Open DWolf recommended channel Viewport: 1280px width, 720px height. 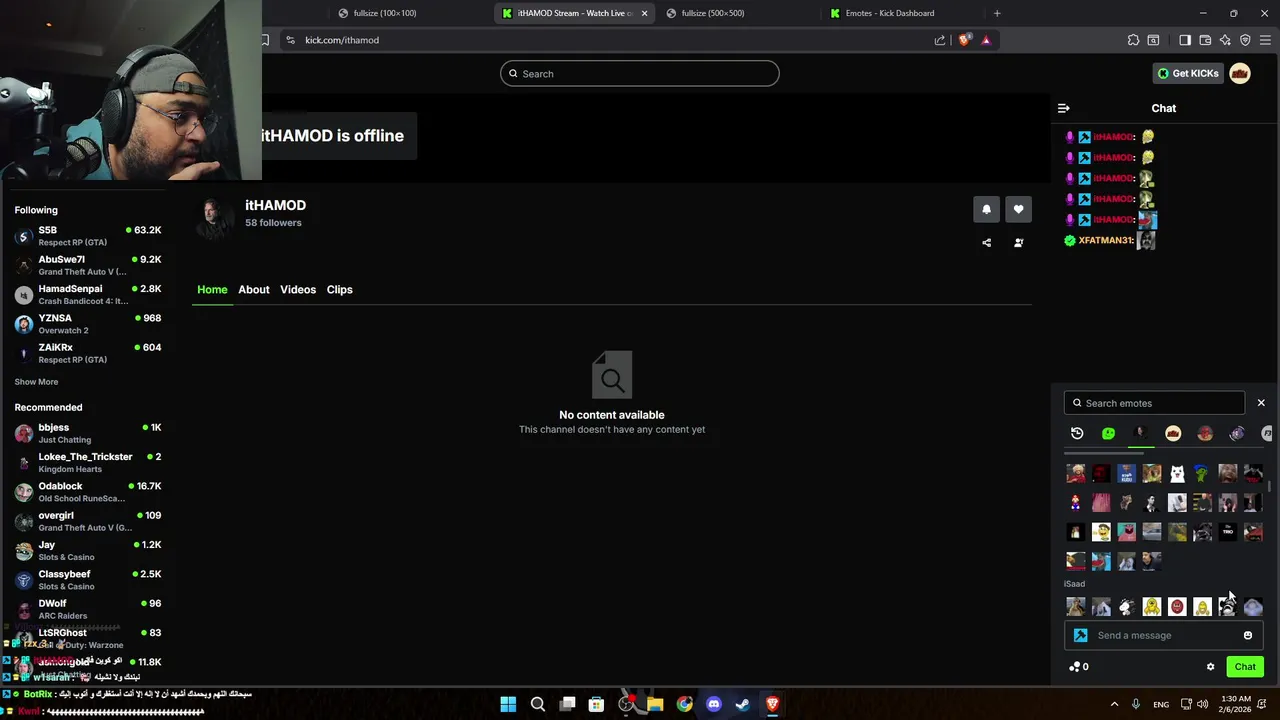pos(87,609)
